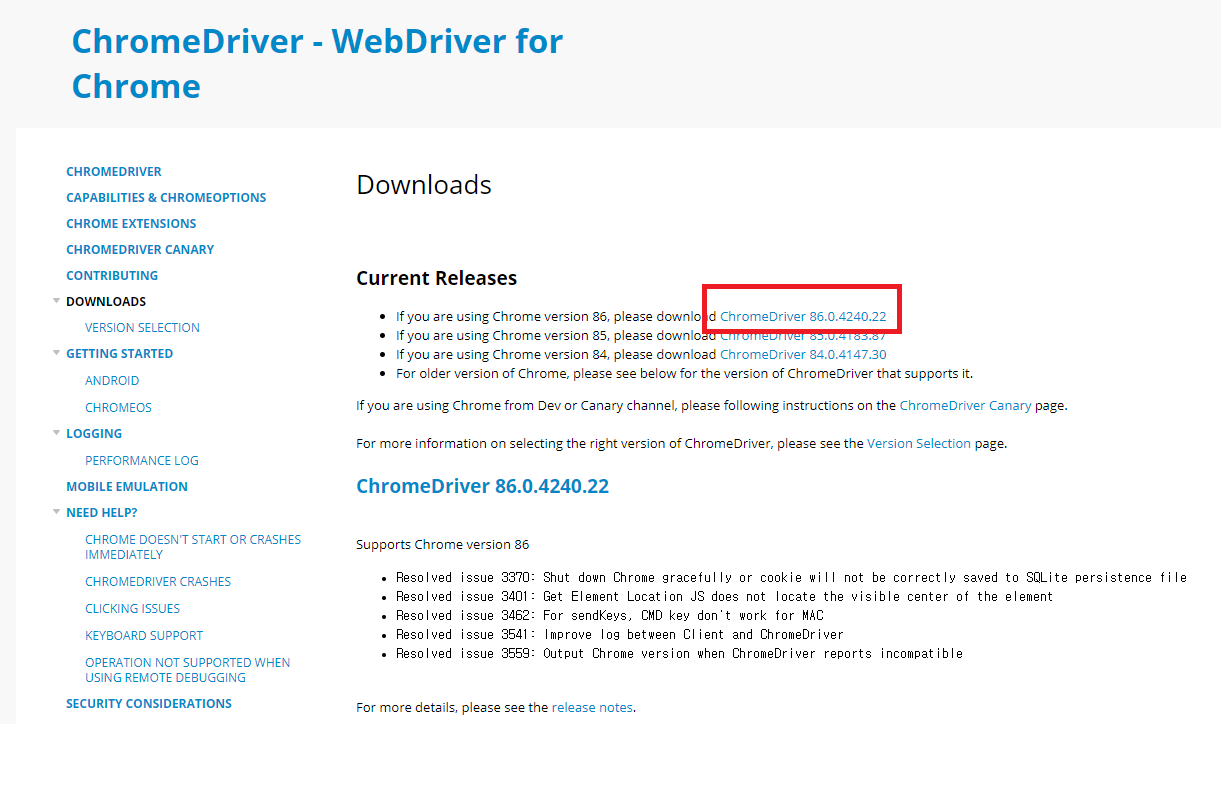Open the ANDROID subpage
This screenshot has height=785, width=1221.
click(x=112, y=381)
